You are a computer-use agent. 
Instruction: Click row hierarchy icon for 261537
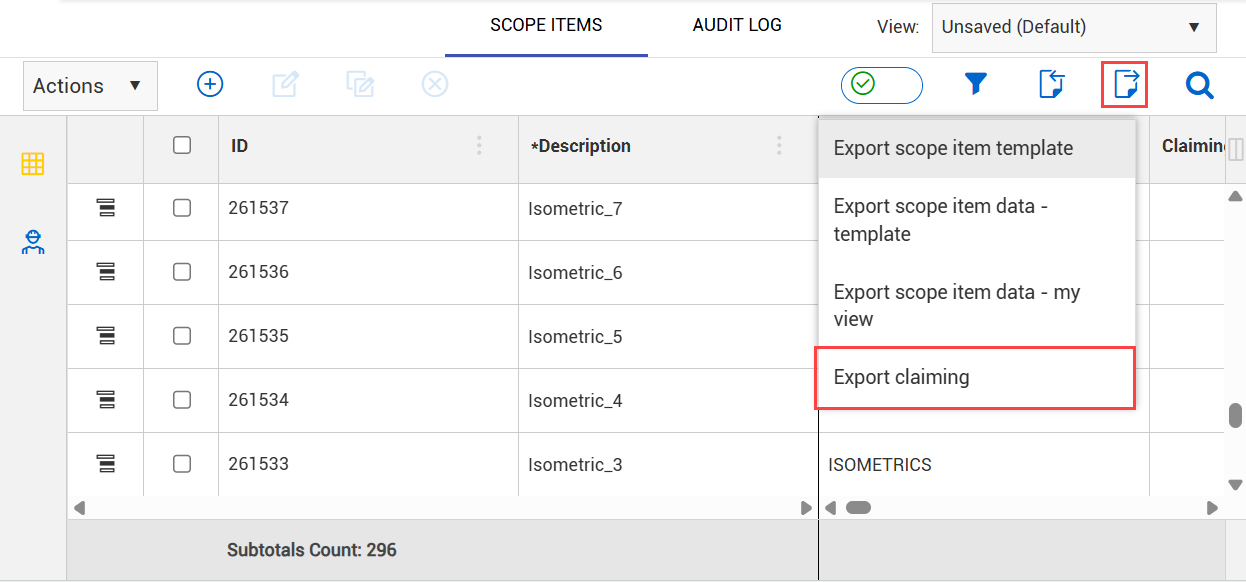click(105, 208)
